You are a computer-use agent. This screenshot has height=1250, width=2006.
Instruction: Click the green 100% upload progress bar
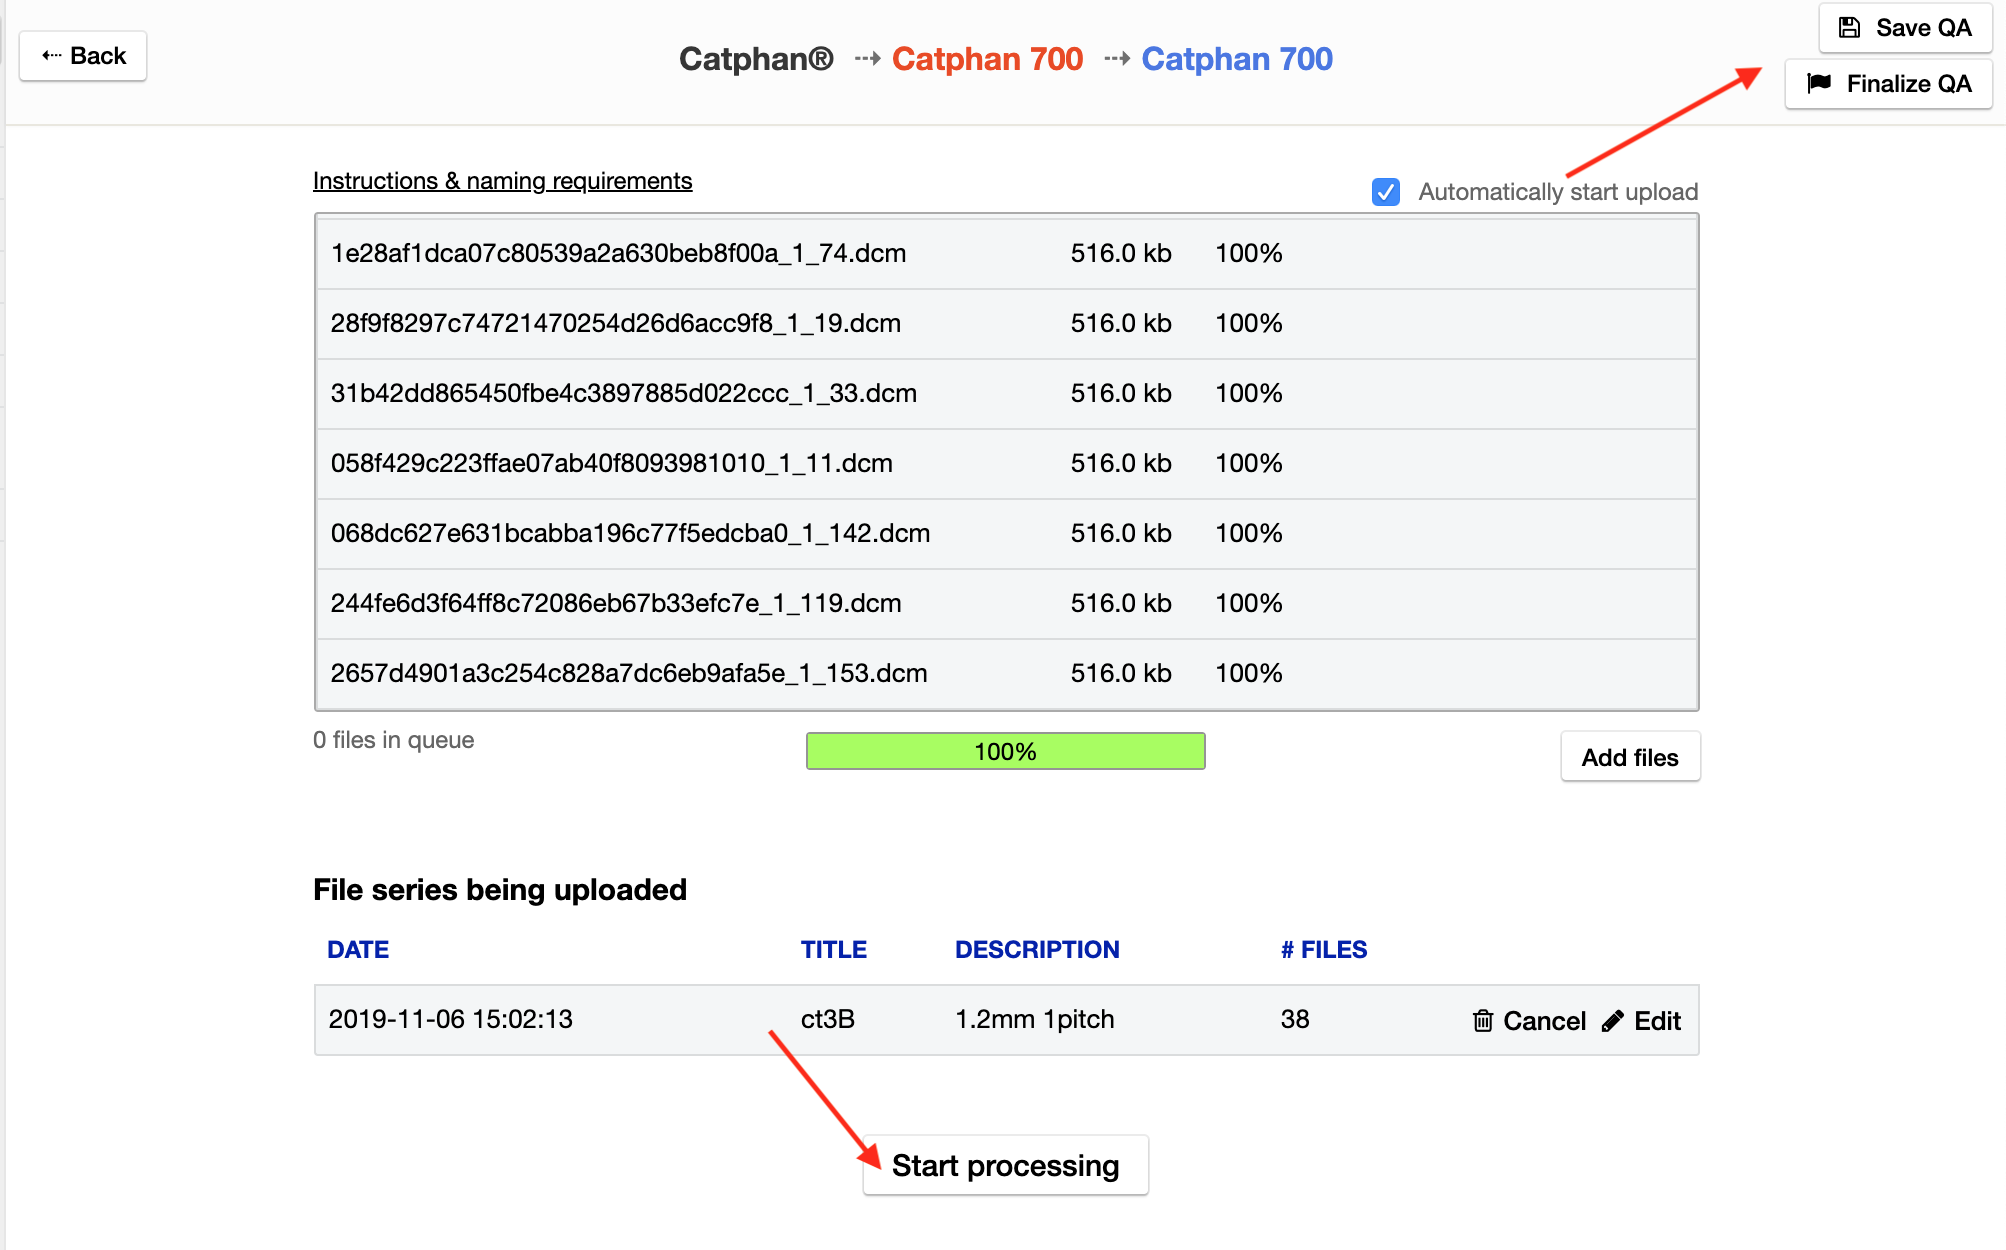tap(1005, 752)
